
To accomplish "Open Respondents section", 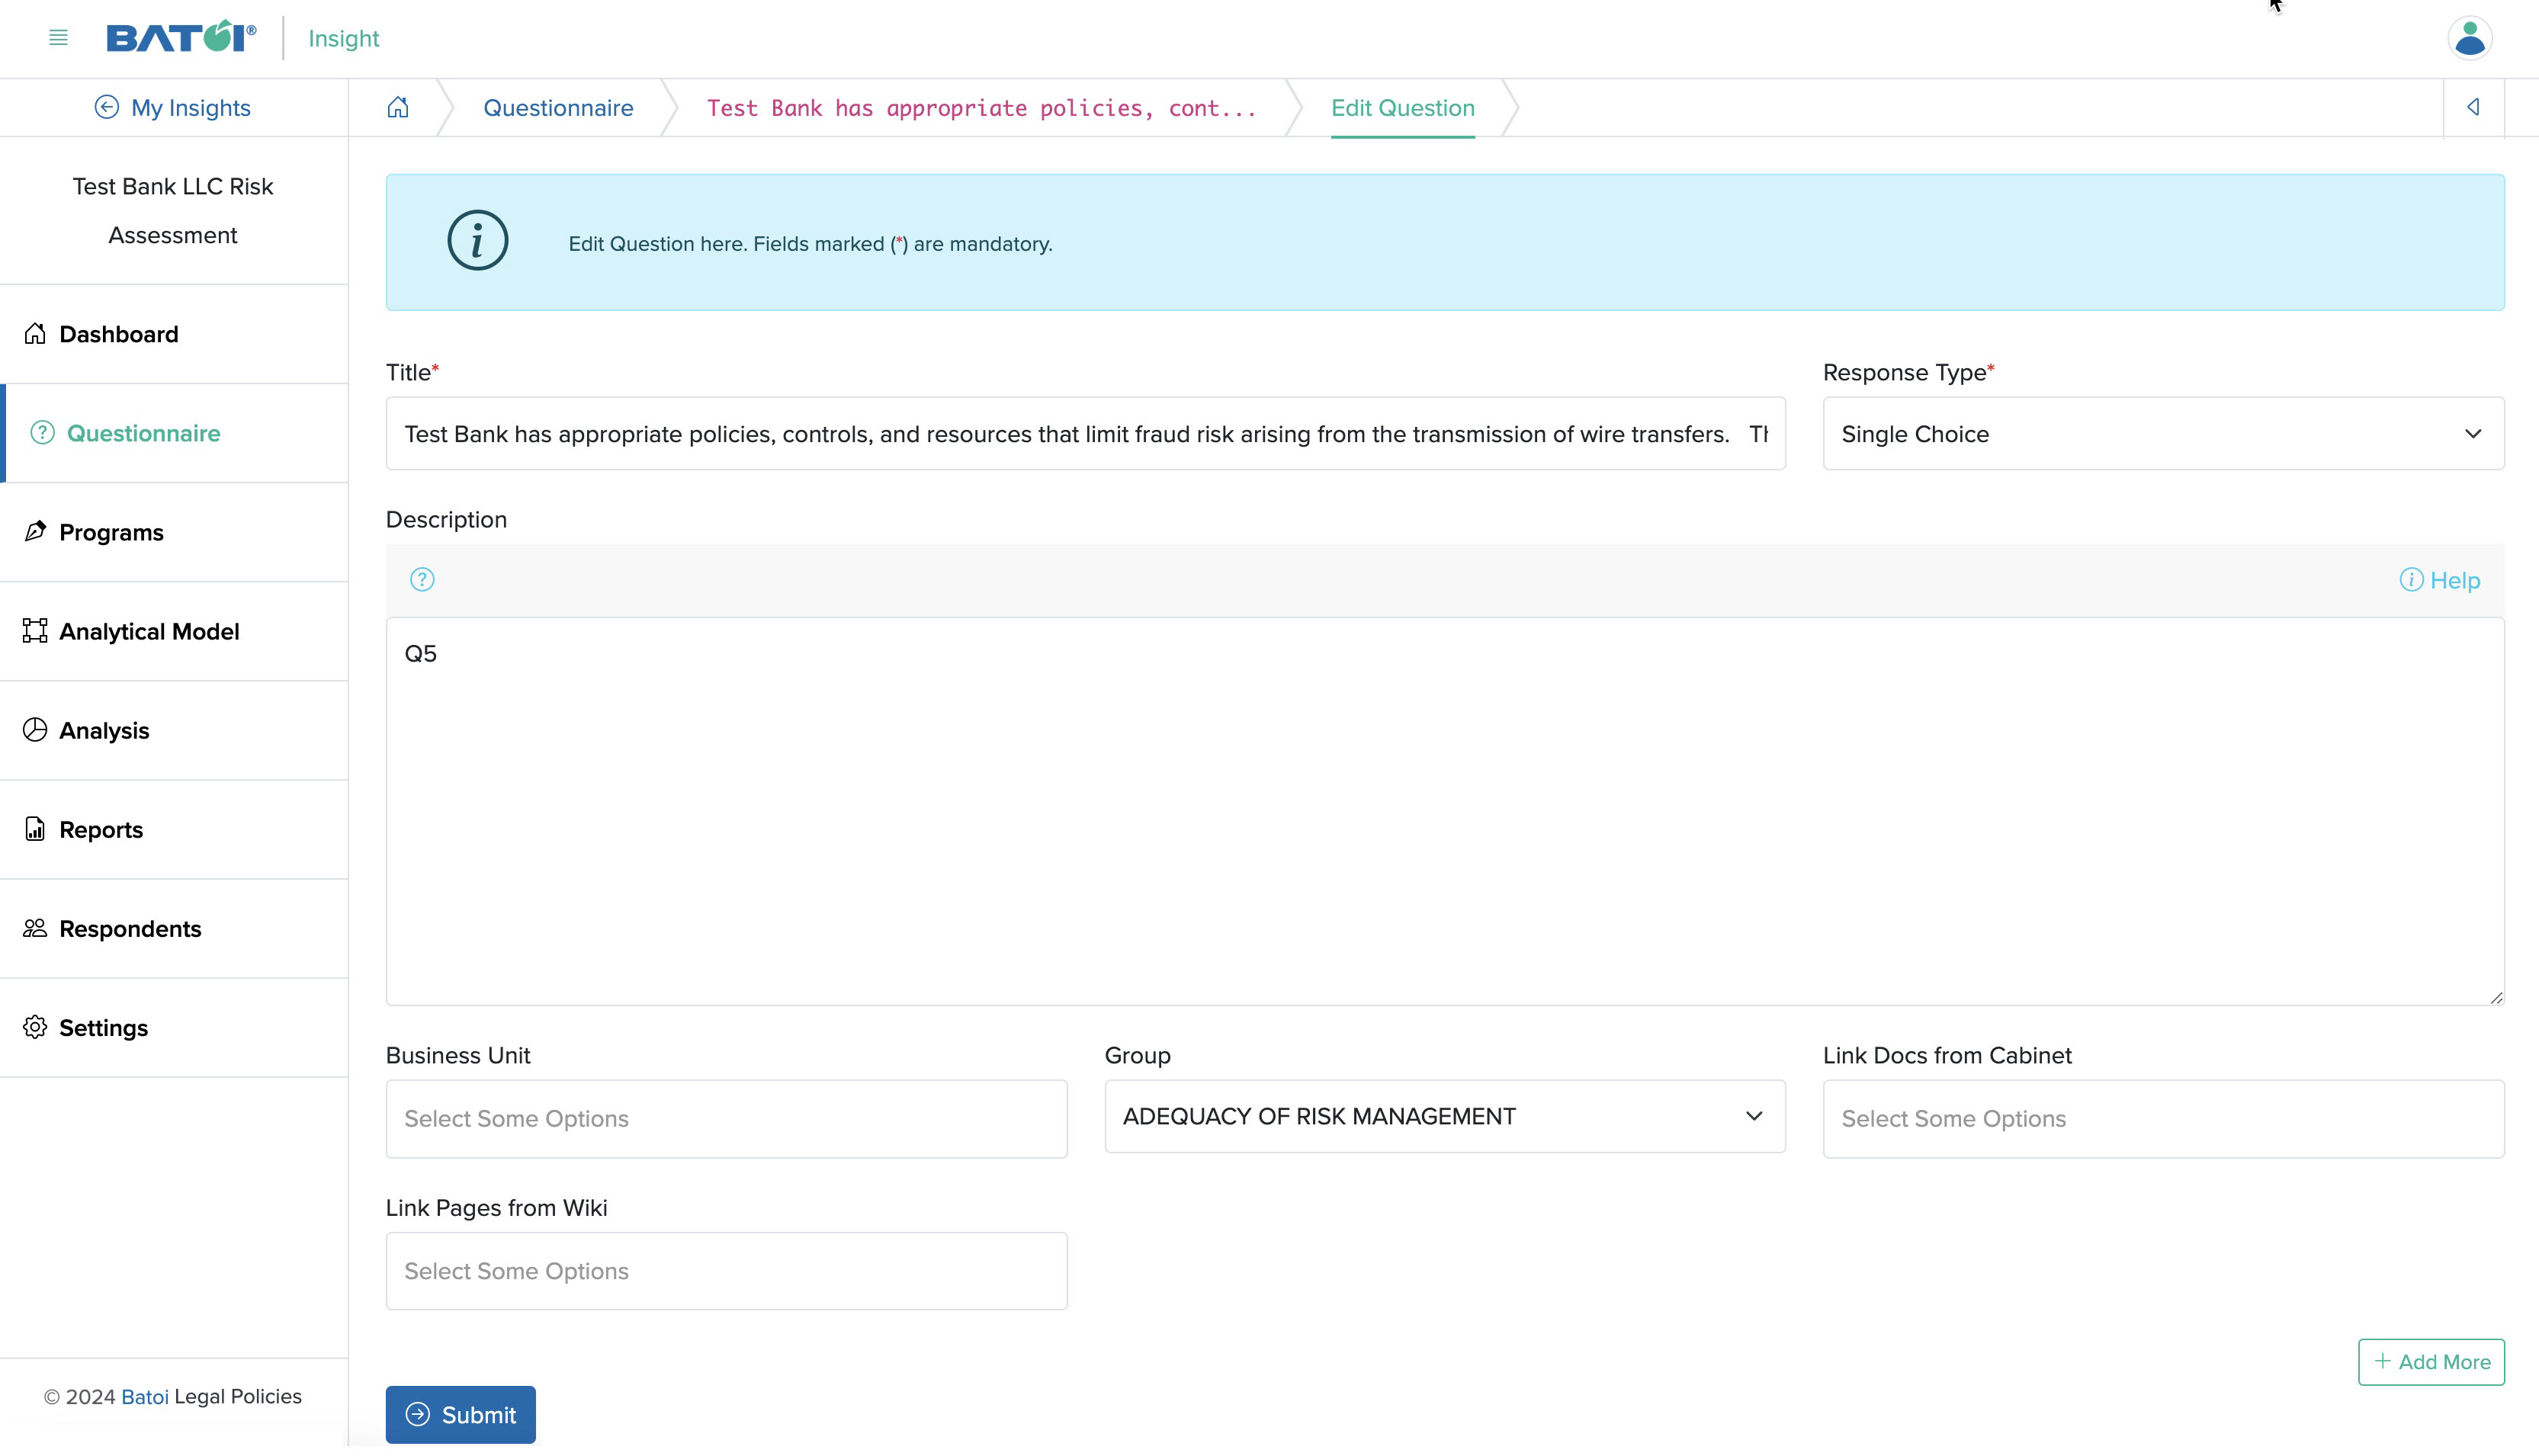I will tap(174, 929).
